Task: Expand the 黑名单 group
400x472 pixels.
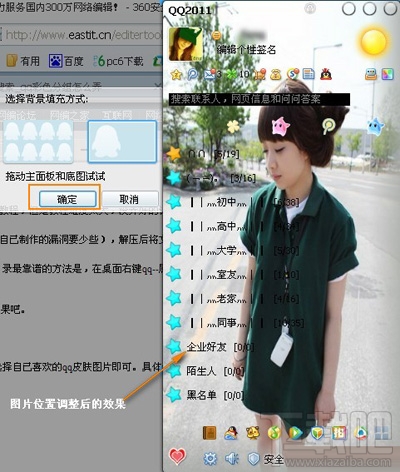Action: click(206, 395)
